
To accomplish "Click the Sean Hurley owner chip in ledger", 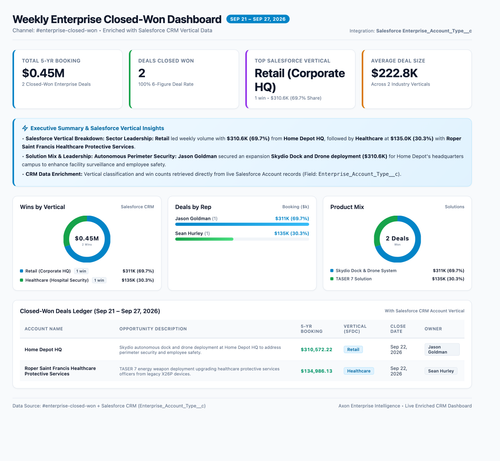I will click(x=441, y=371).
